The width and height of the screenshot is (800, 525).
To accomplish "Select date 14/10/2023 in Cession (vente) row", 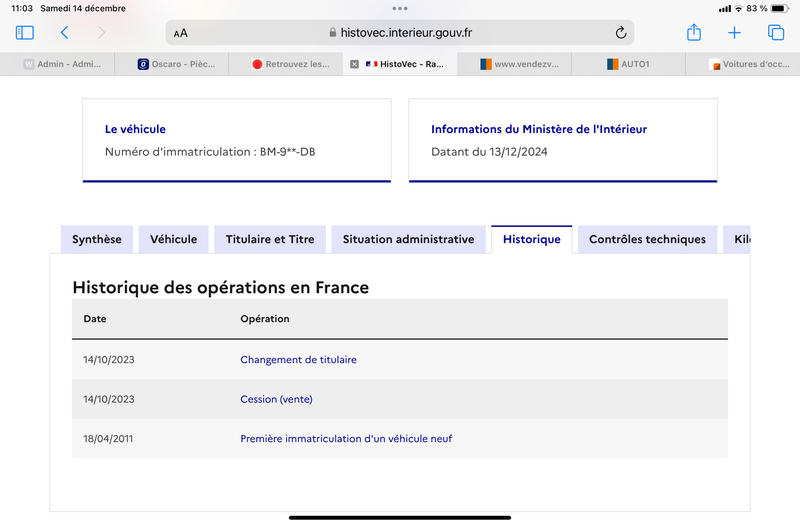I will (x=109, y=399).
